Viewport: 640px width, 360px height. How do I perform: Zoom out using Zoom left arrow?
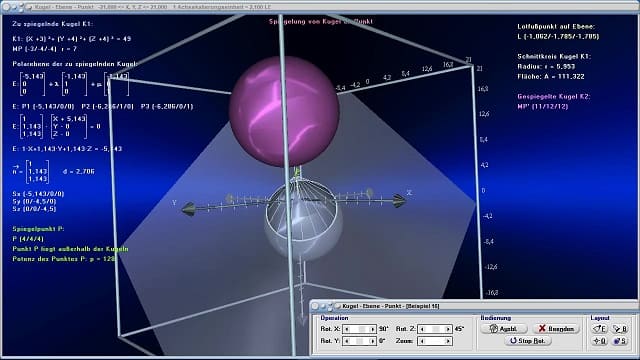click(x=422, y=341)
